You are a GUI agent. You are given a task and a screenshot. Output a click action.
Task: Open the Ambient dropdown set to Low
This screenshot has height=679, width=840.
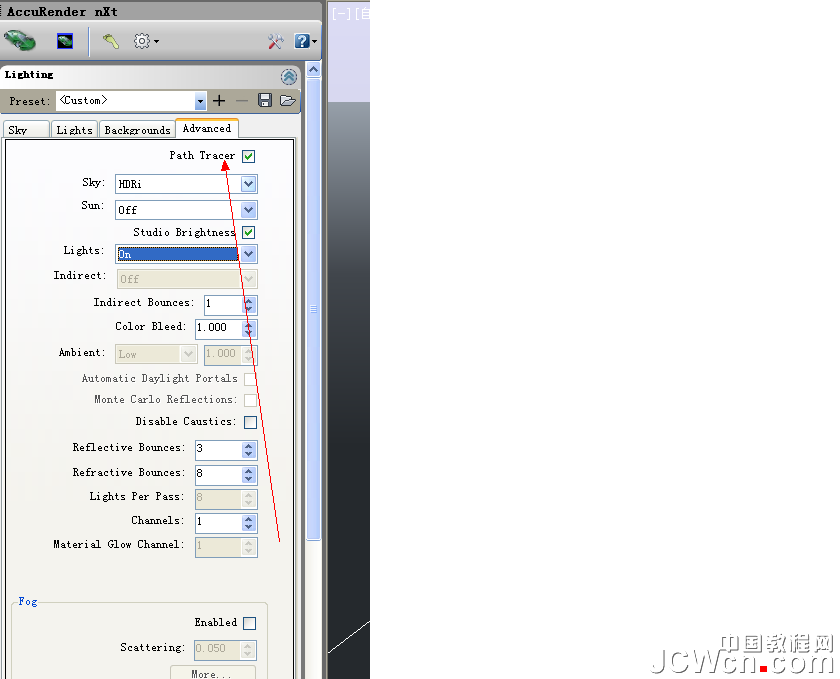coord(155,354)
